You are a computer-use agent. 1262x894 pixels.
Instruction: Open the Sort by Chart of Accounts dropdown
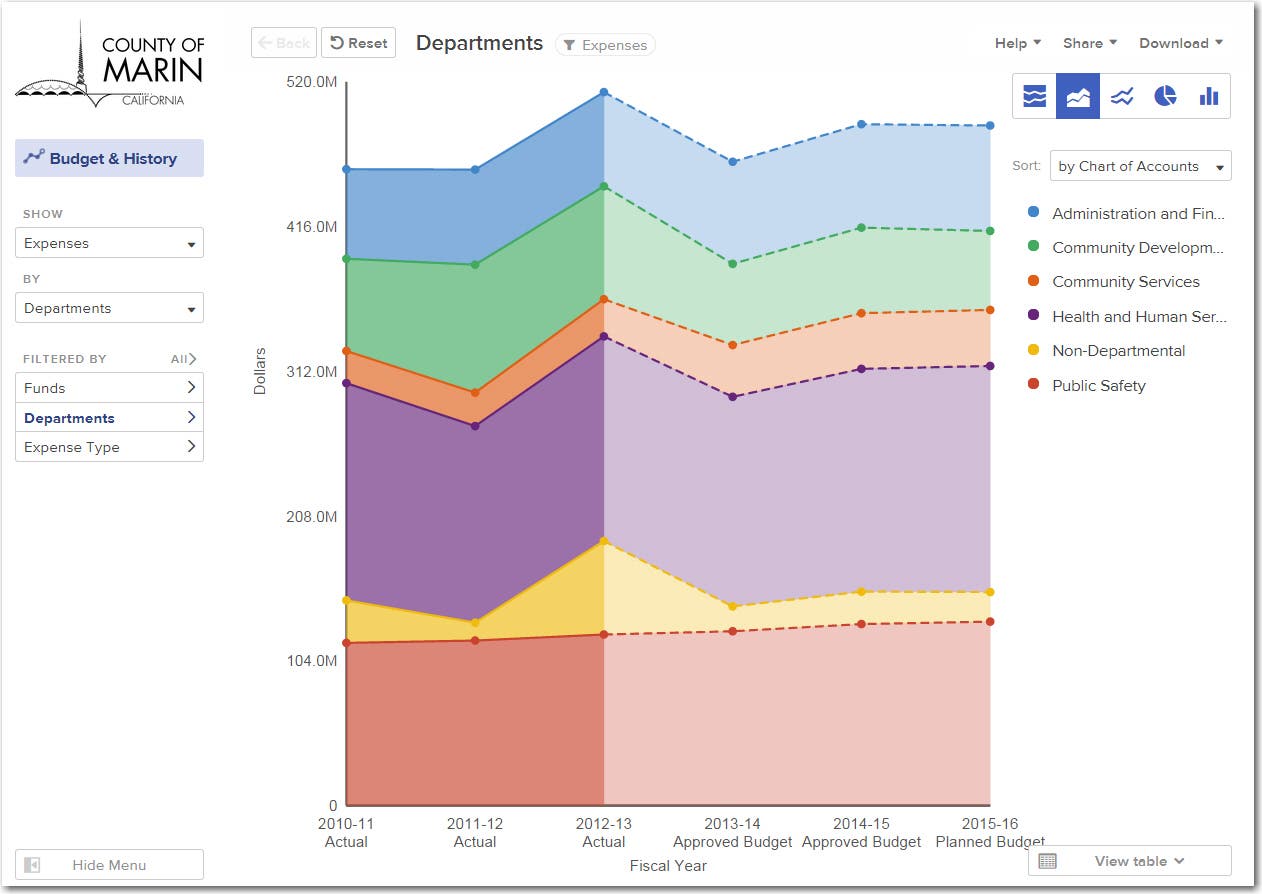(x=1140, y=166)
